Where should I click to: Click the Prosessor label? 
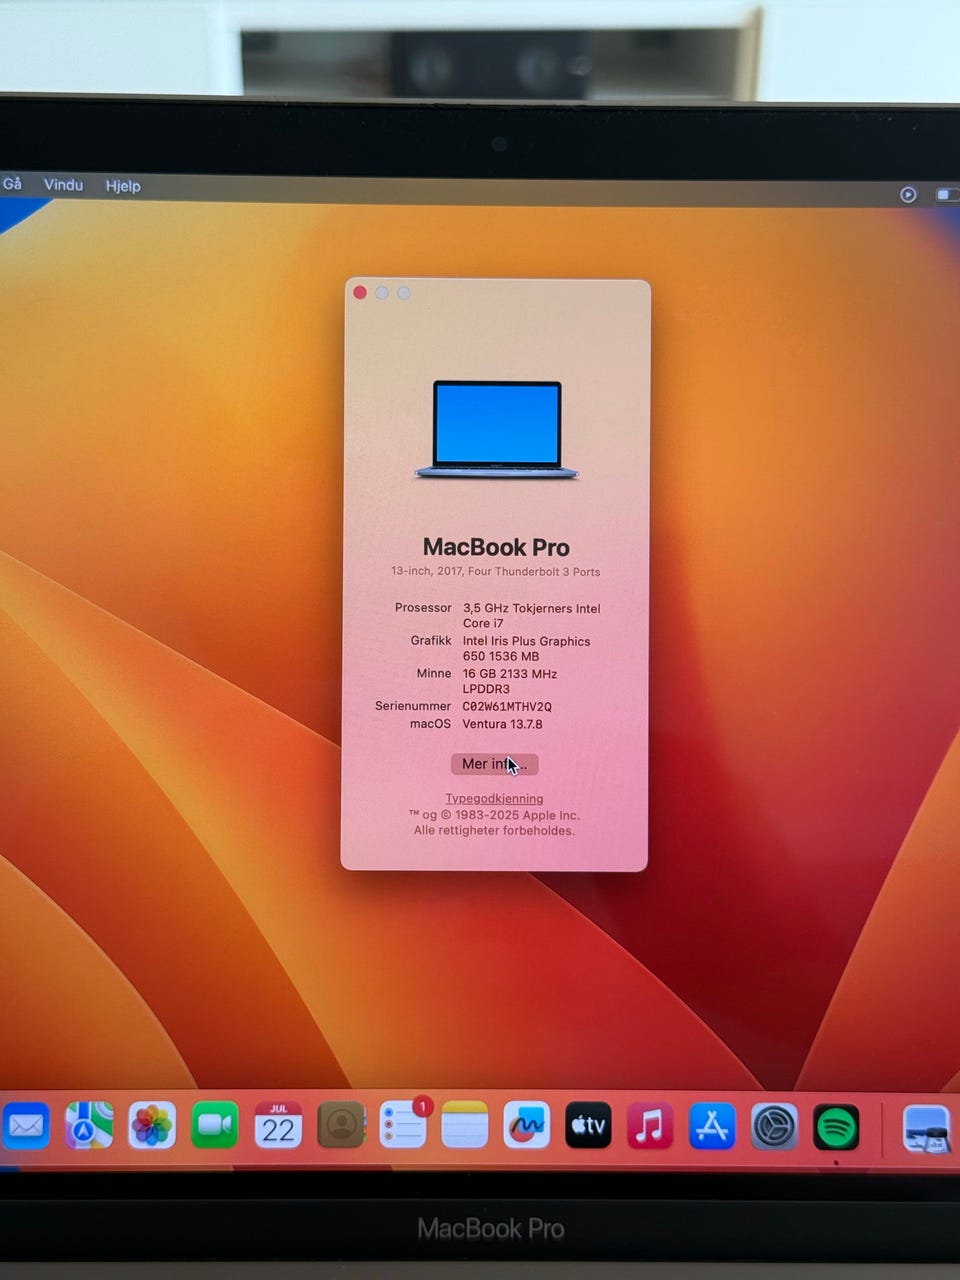(423, 607)
